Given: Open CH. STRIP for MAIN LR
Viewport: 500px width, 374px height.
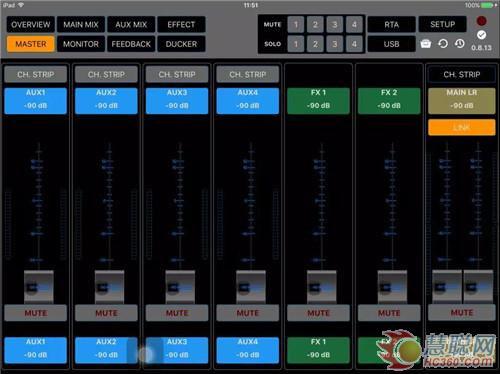Looking at the screenshot, I should pos(462,74).
